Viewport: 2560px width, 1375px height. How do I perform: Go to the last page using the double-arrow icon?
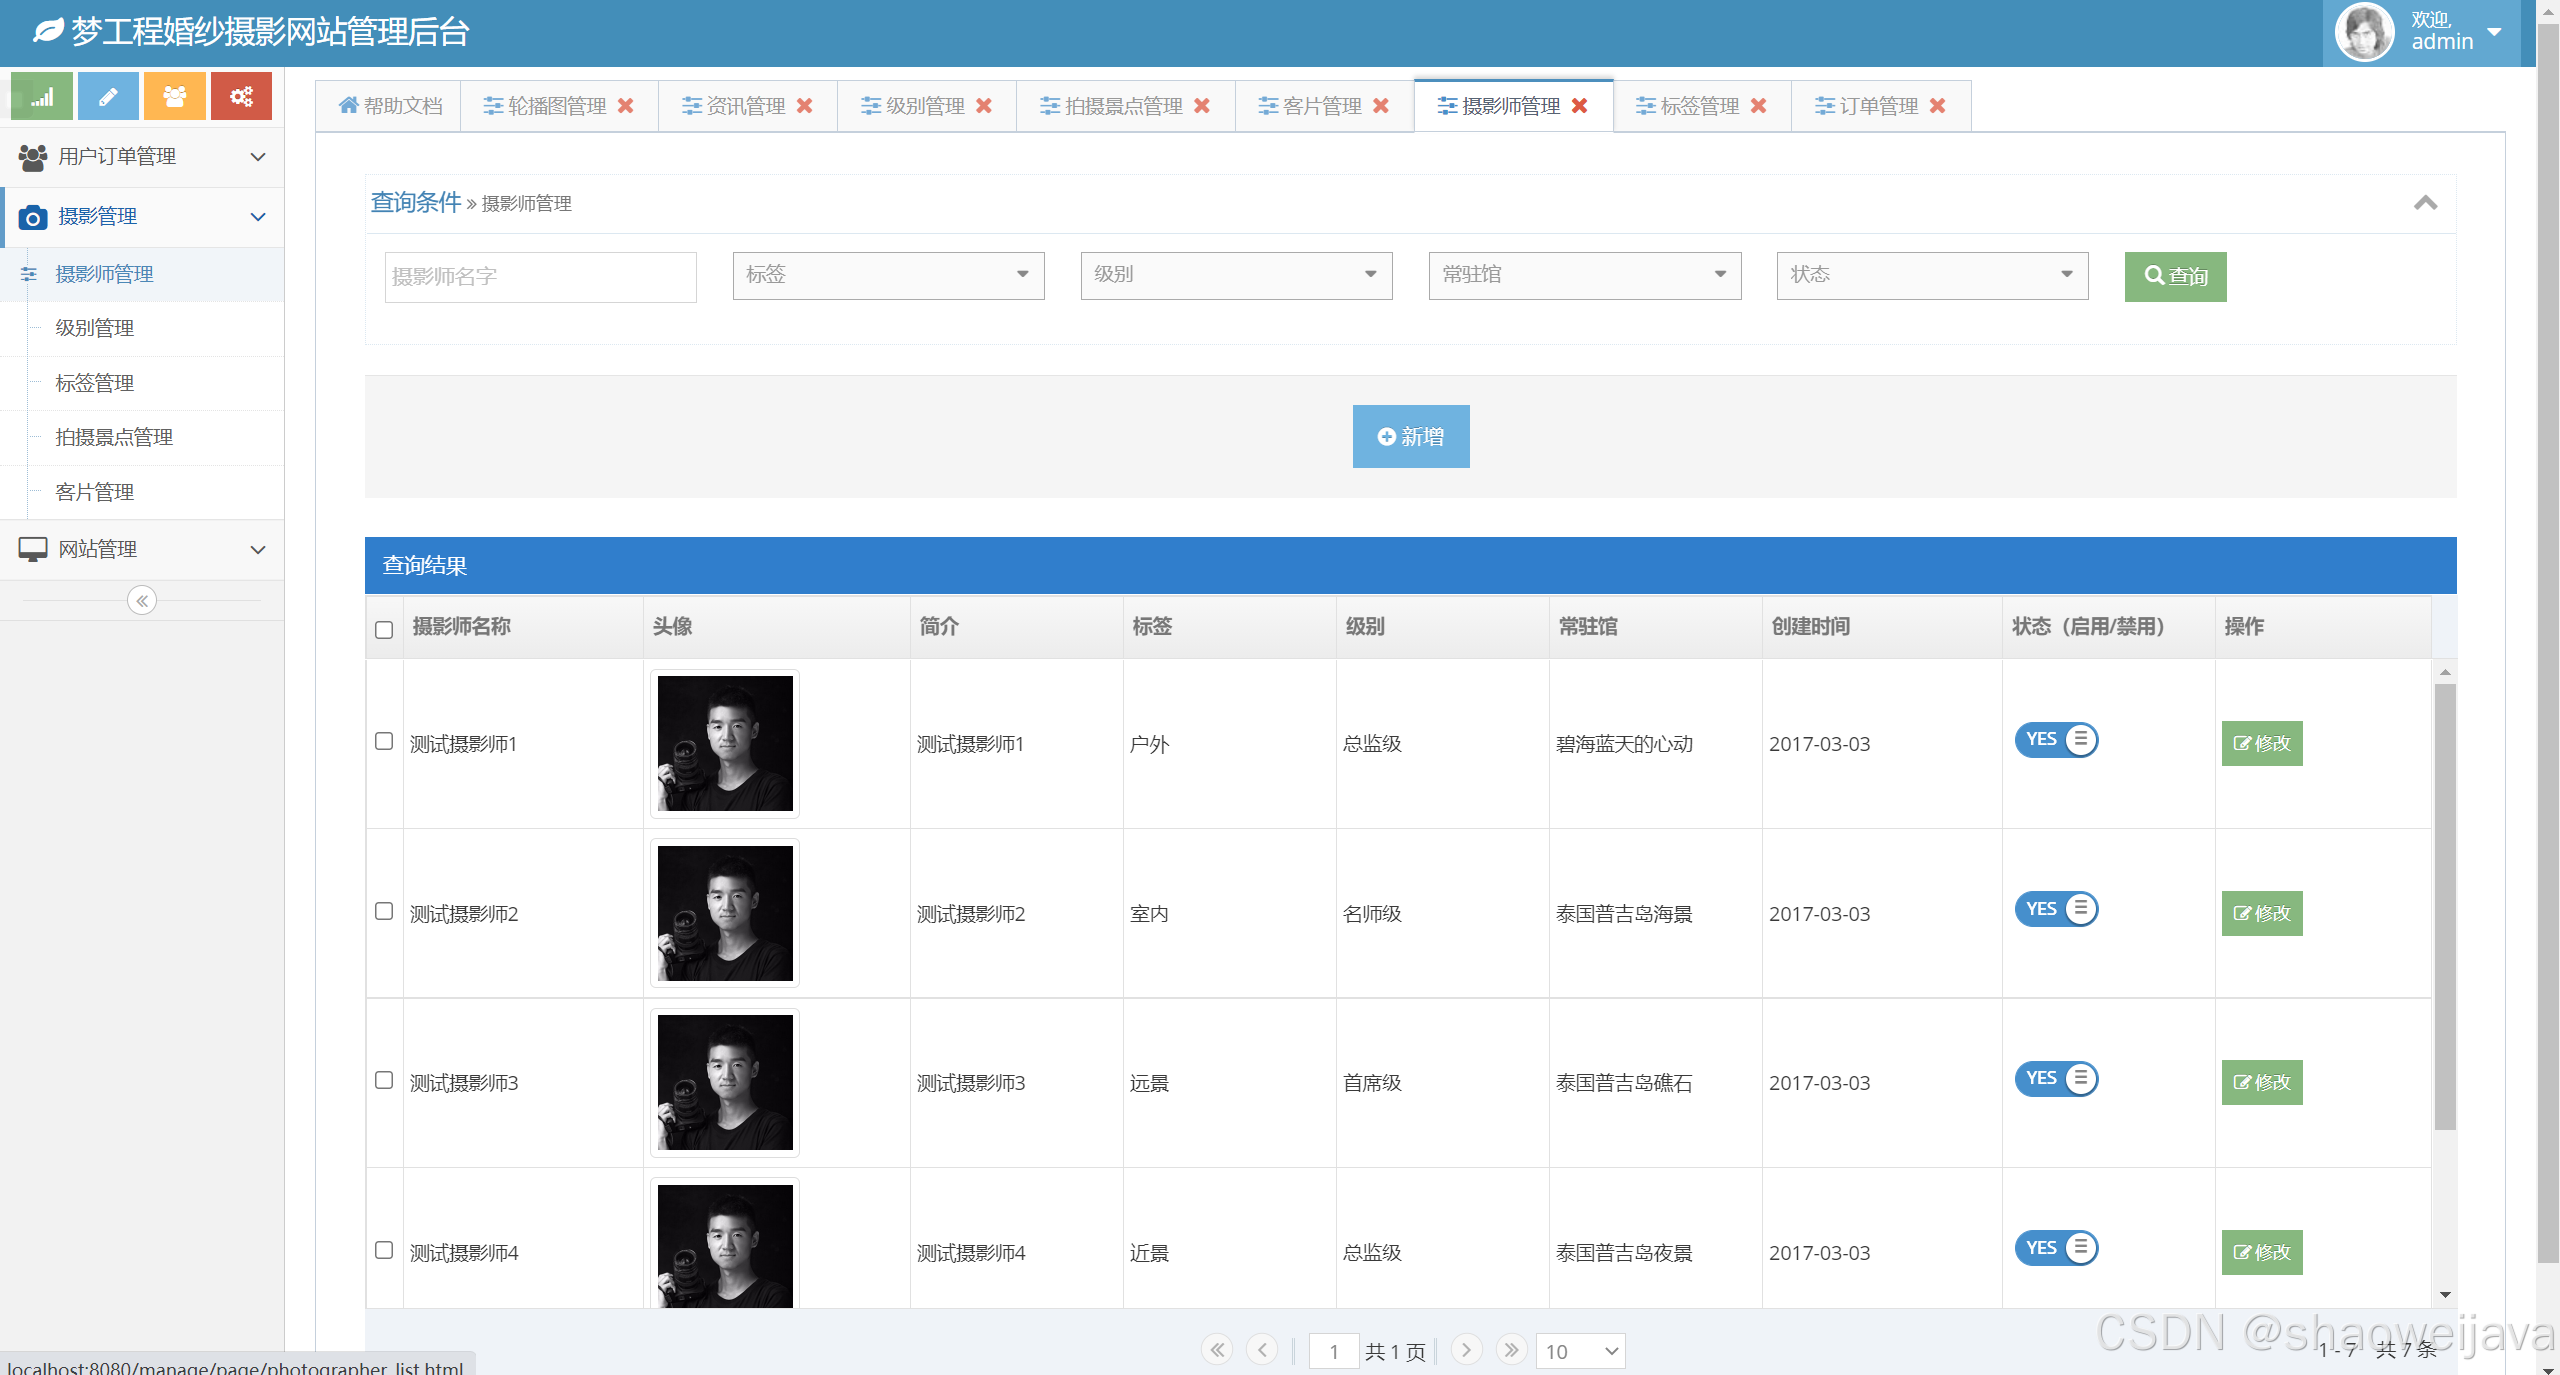click(1511, 1350)
